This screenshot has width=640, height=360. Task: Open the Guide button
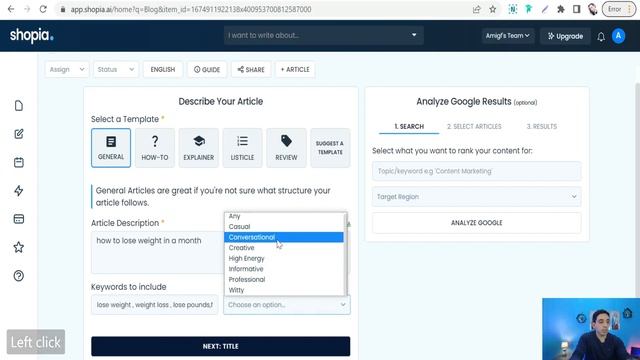(x=207, y=69)
